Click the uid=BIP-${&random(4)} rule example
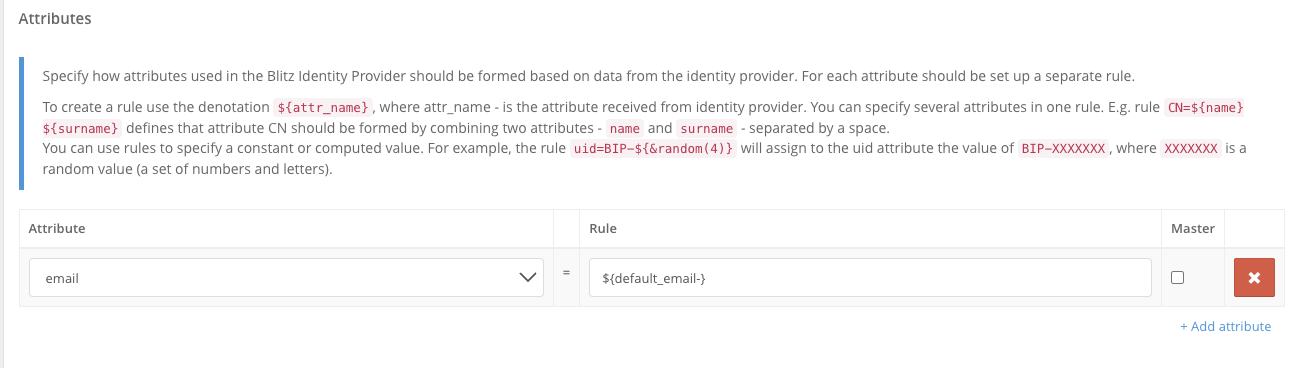 click(x=655, y=149)
